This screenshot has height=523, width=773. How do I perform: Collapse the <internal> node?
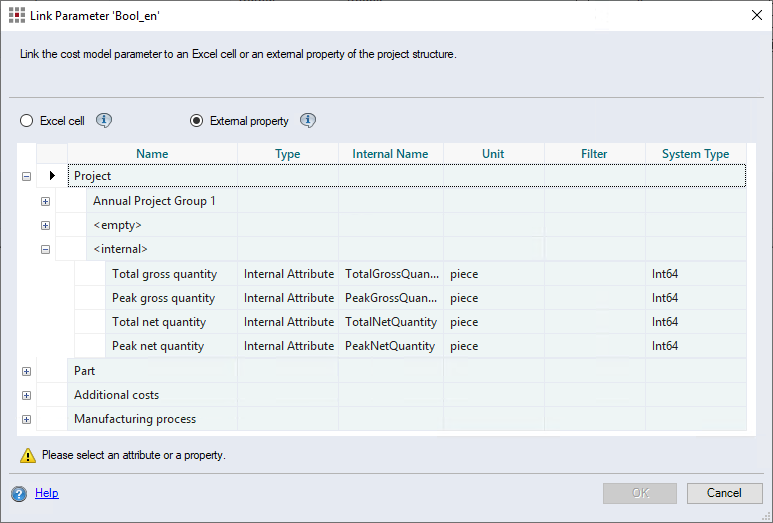point(45,249)
